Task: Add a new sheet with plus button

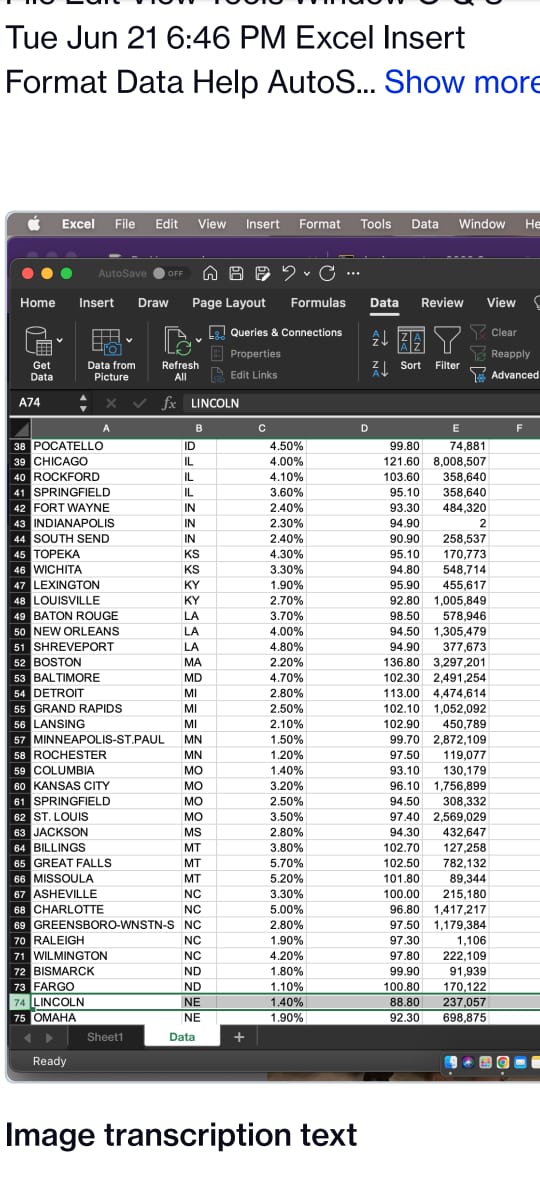Action: (x=238, y=1037)
